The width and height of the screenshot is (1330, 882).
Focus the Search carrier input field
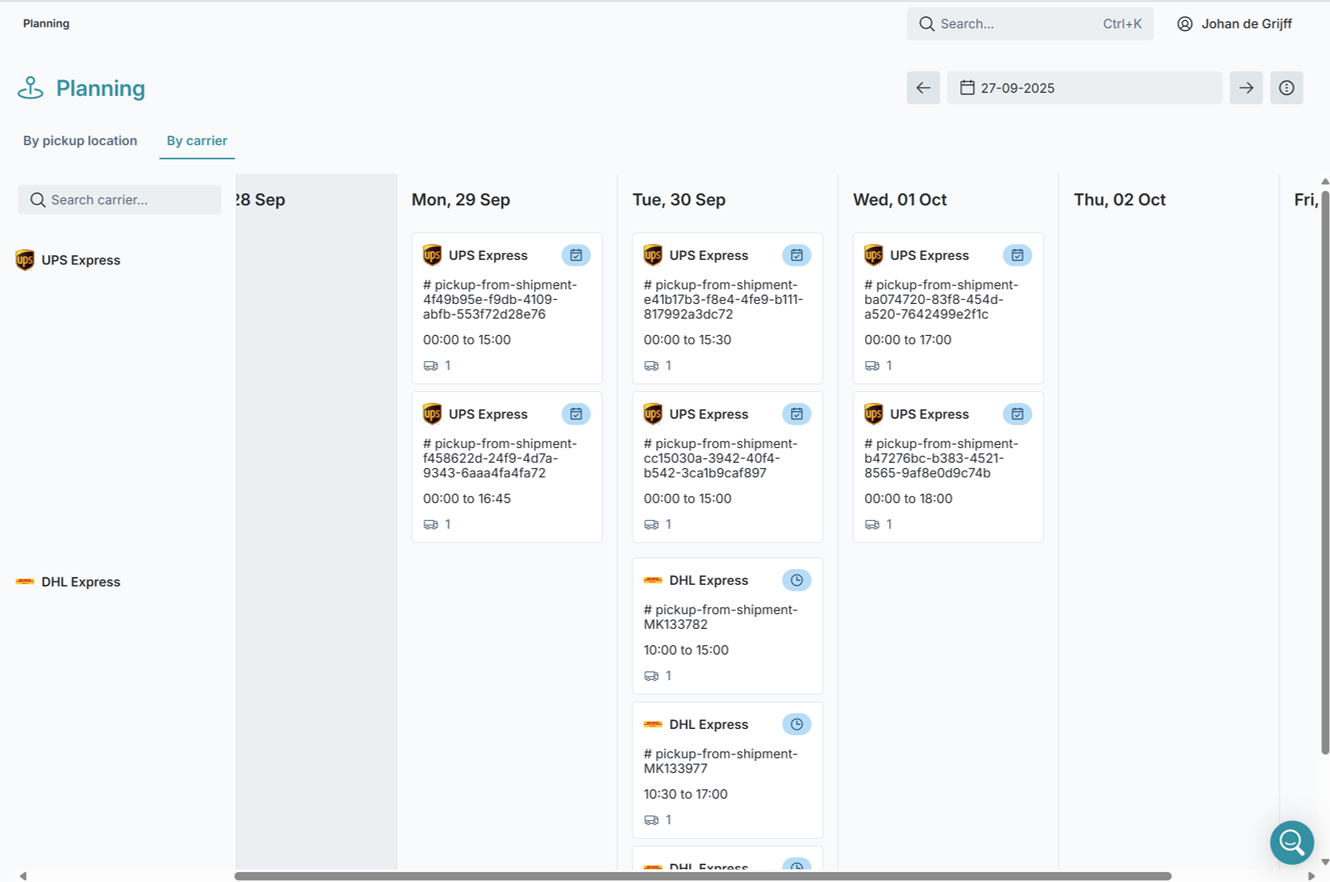pyautogui.click(x=120, y=200)
